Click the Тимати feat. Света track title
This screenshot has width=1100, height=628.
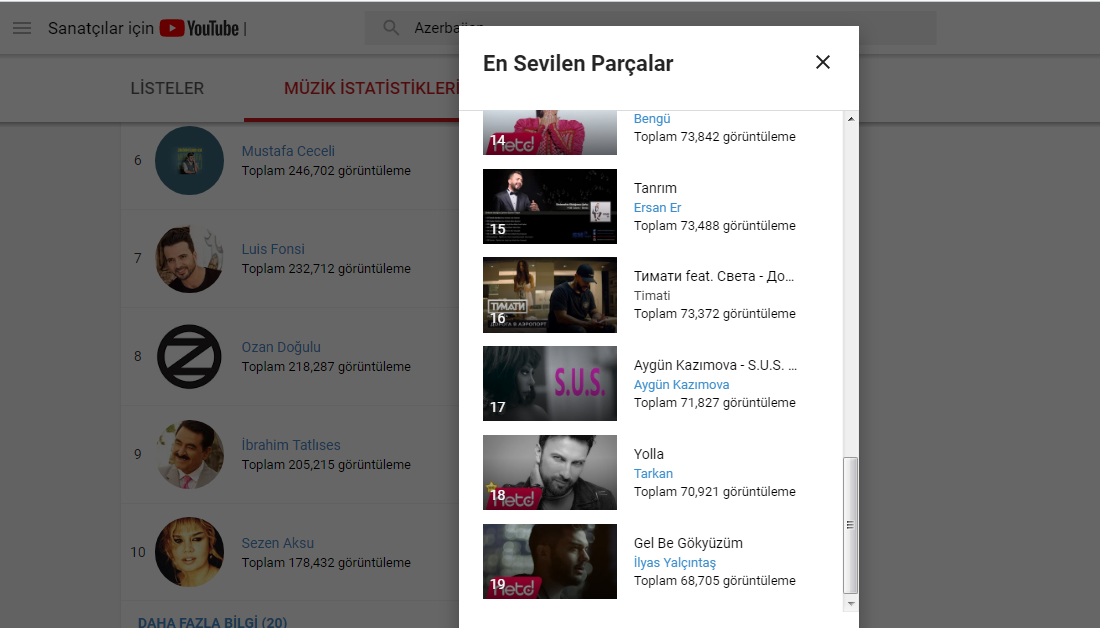point(713,276)
